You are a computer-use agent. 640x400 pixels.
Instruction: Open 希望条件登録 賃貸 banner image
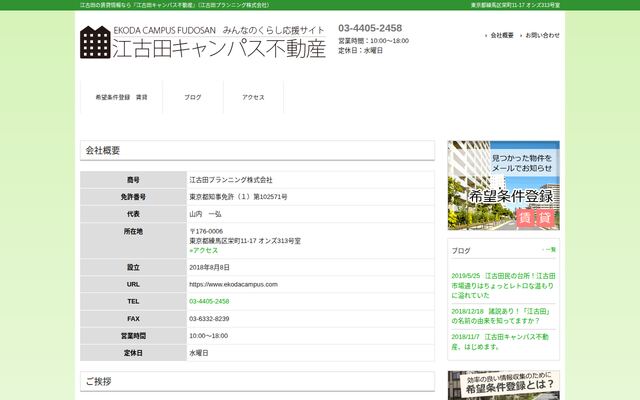tap(504, 185)
